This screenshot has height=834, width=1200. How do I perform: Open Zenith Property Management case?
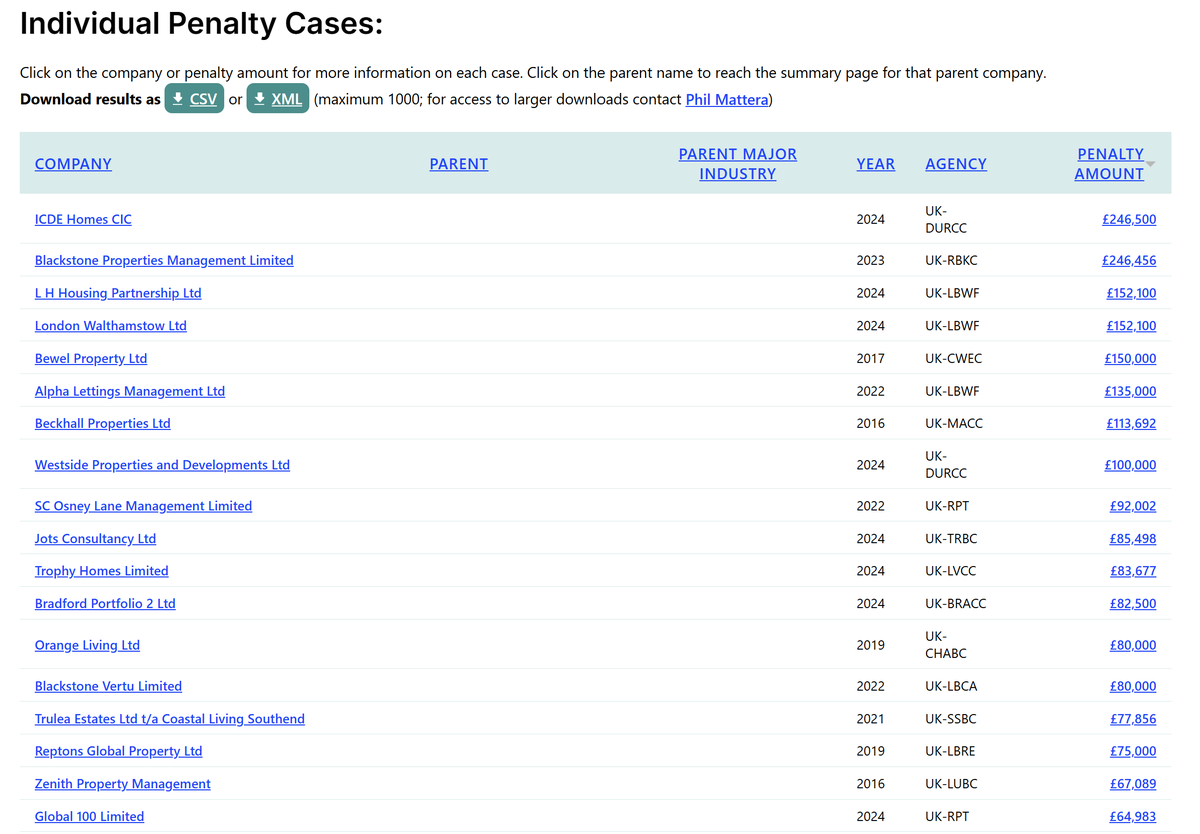[123, 784]
